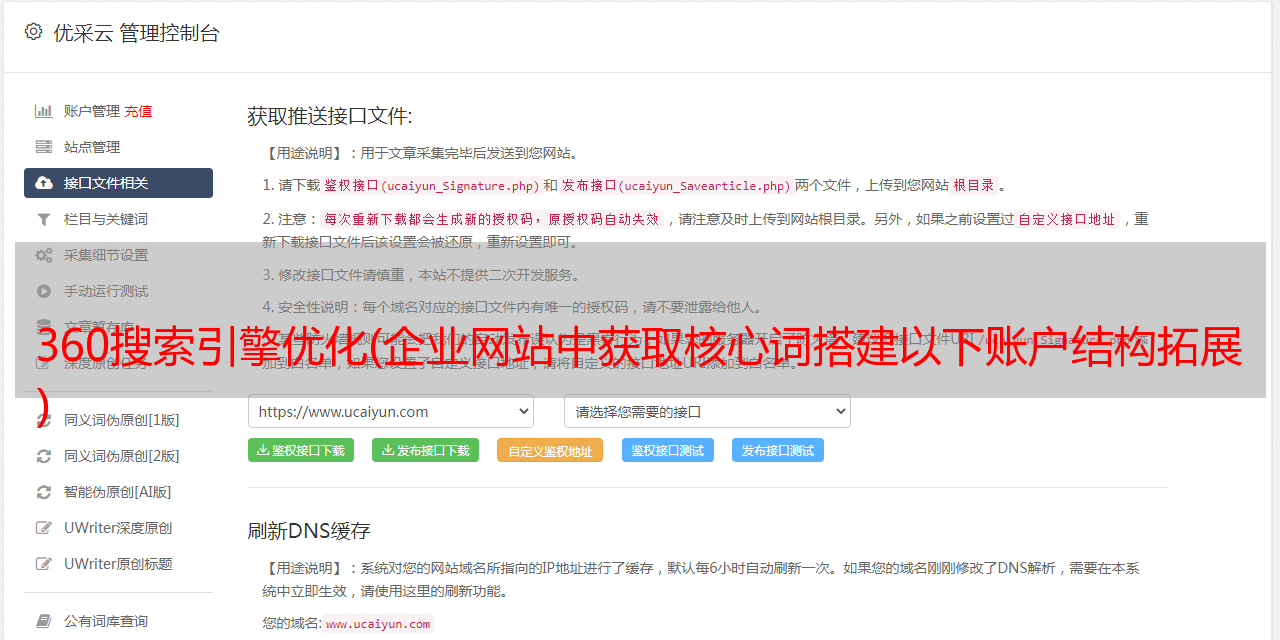This screenshot has width=1280, height=640.
Task: Open 同义词伪原创[2版] menu entry
Action: [122, 456]
